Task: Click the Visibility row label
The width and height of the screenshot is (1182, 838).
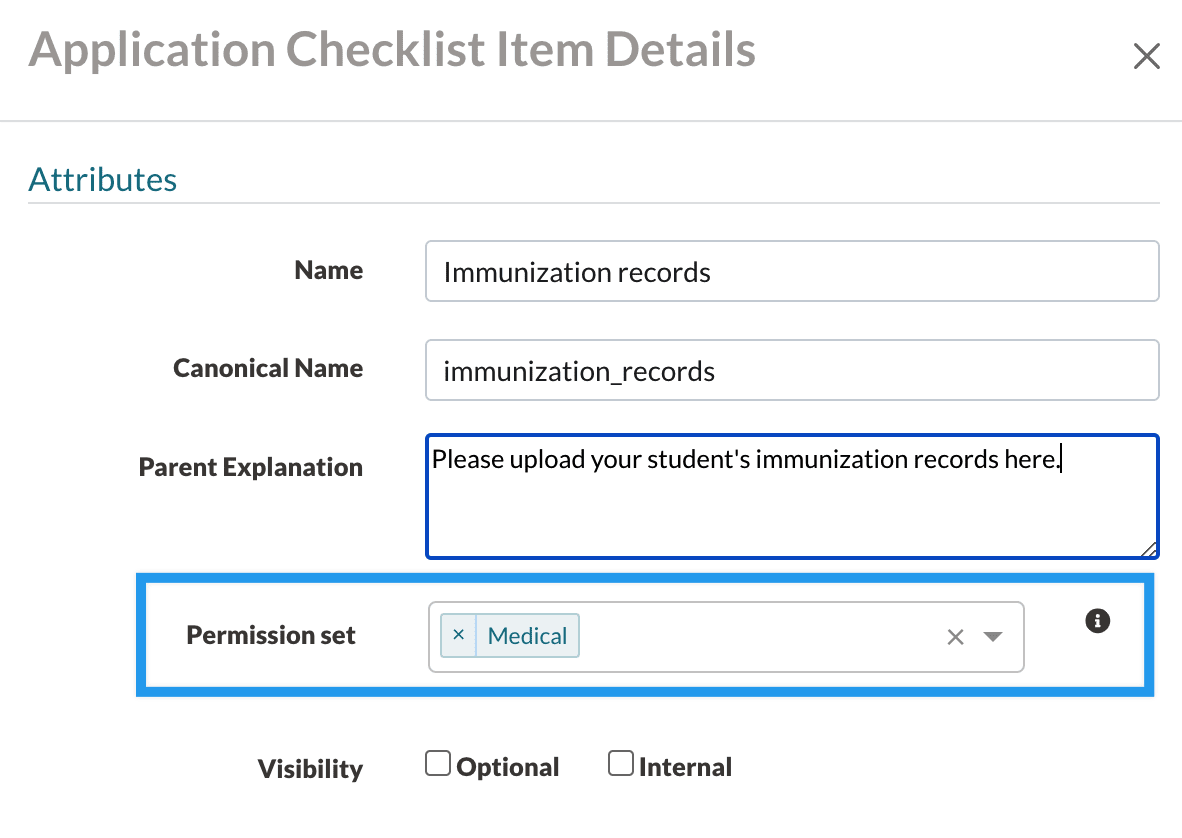Action: point(310,769)
